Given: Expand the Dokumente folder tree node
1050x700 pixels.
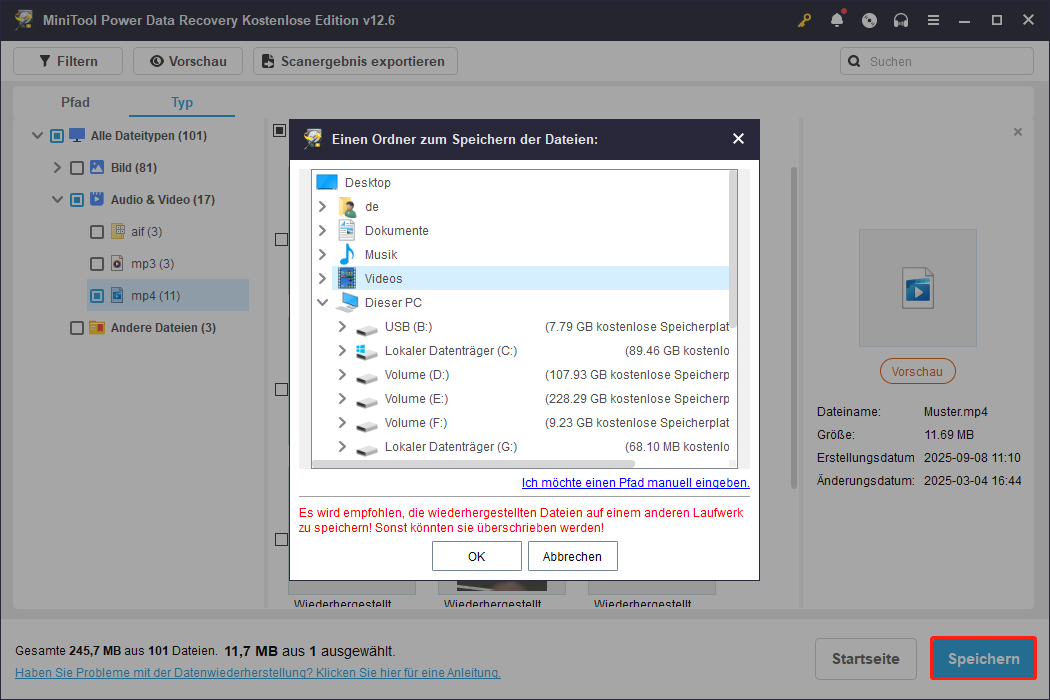Looking at the screenshot, I should (x=322, y=231).
